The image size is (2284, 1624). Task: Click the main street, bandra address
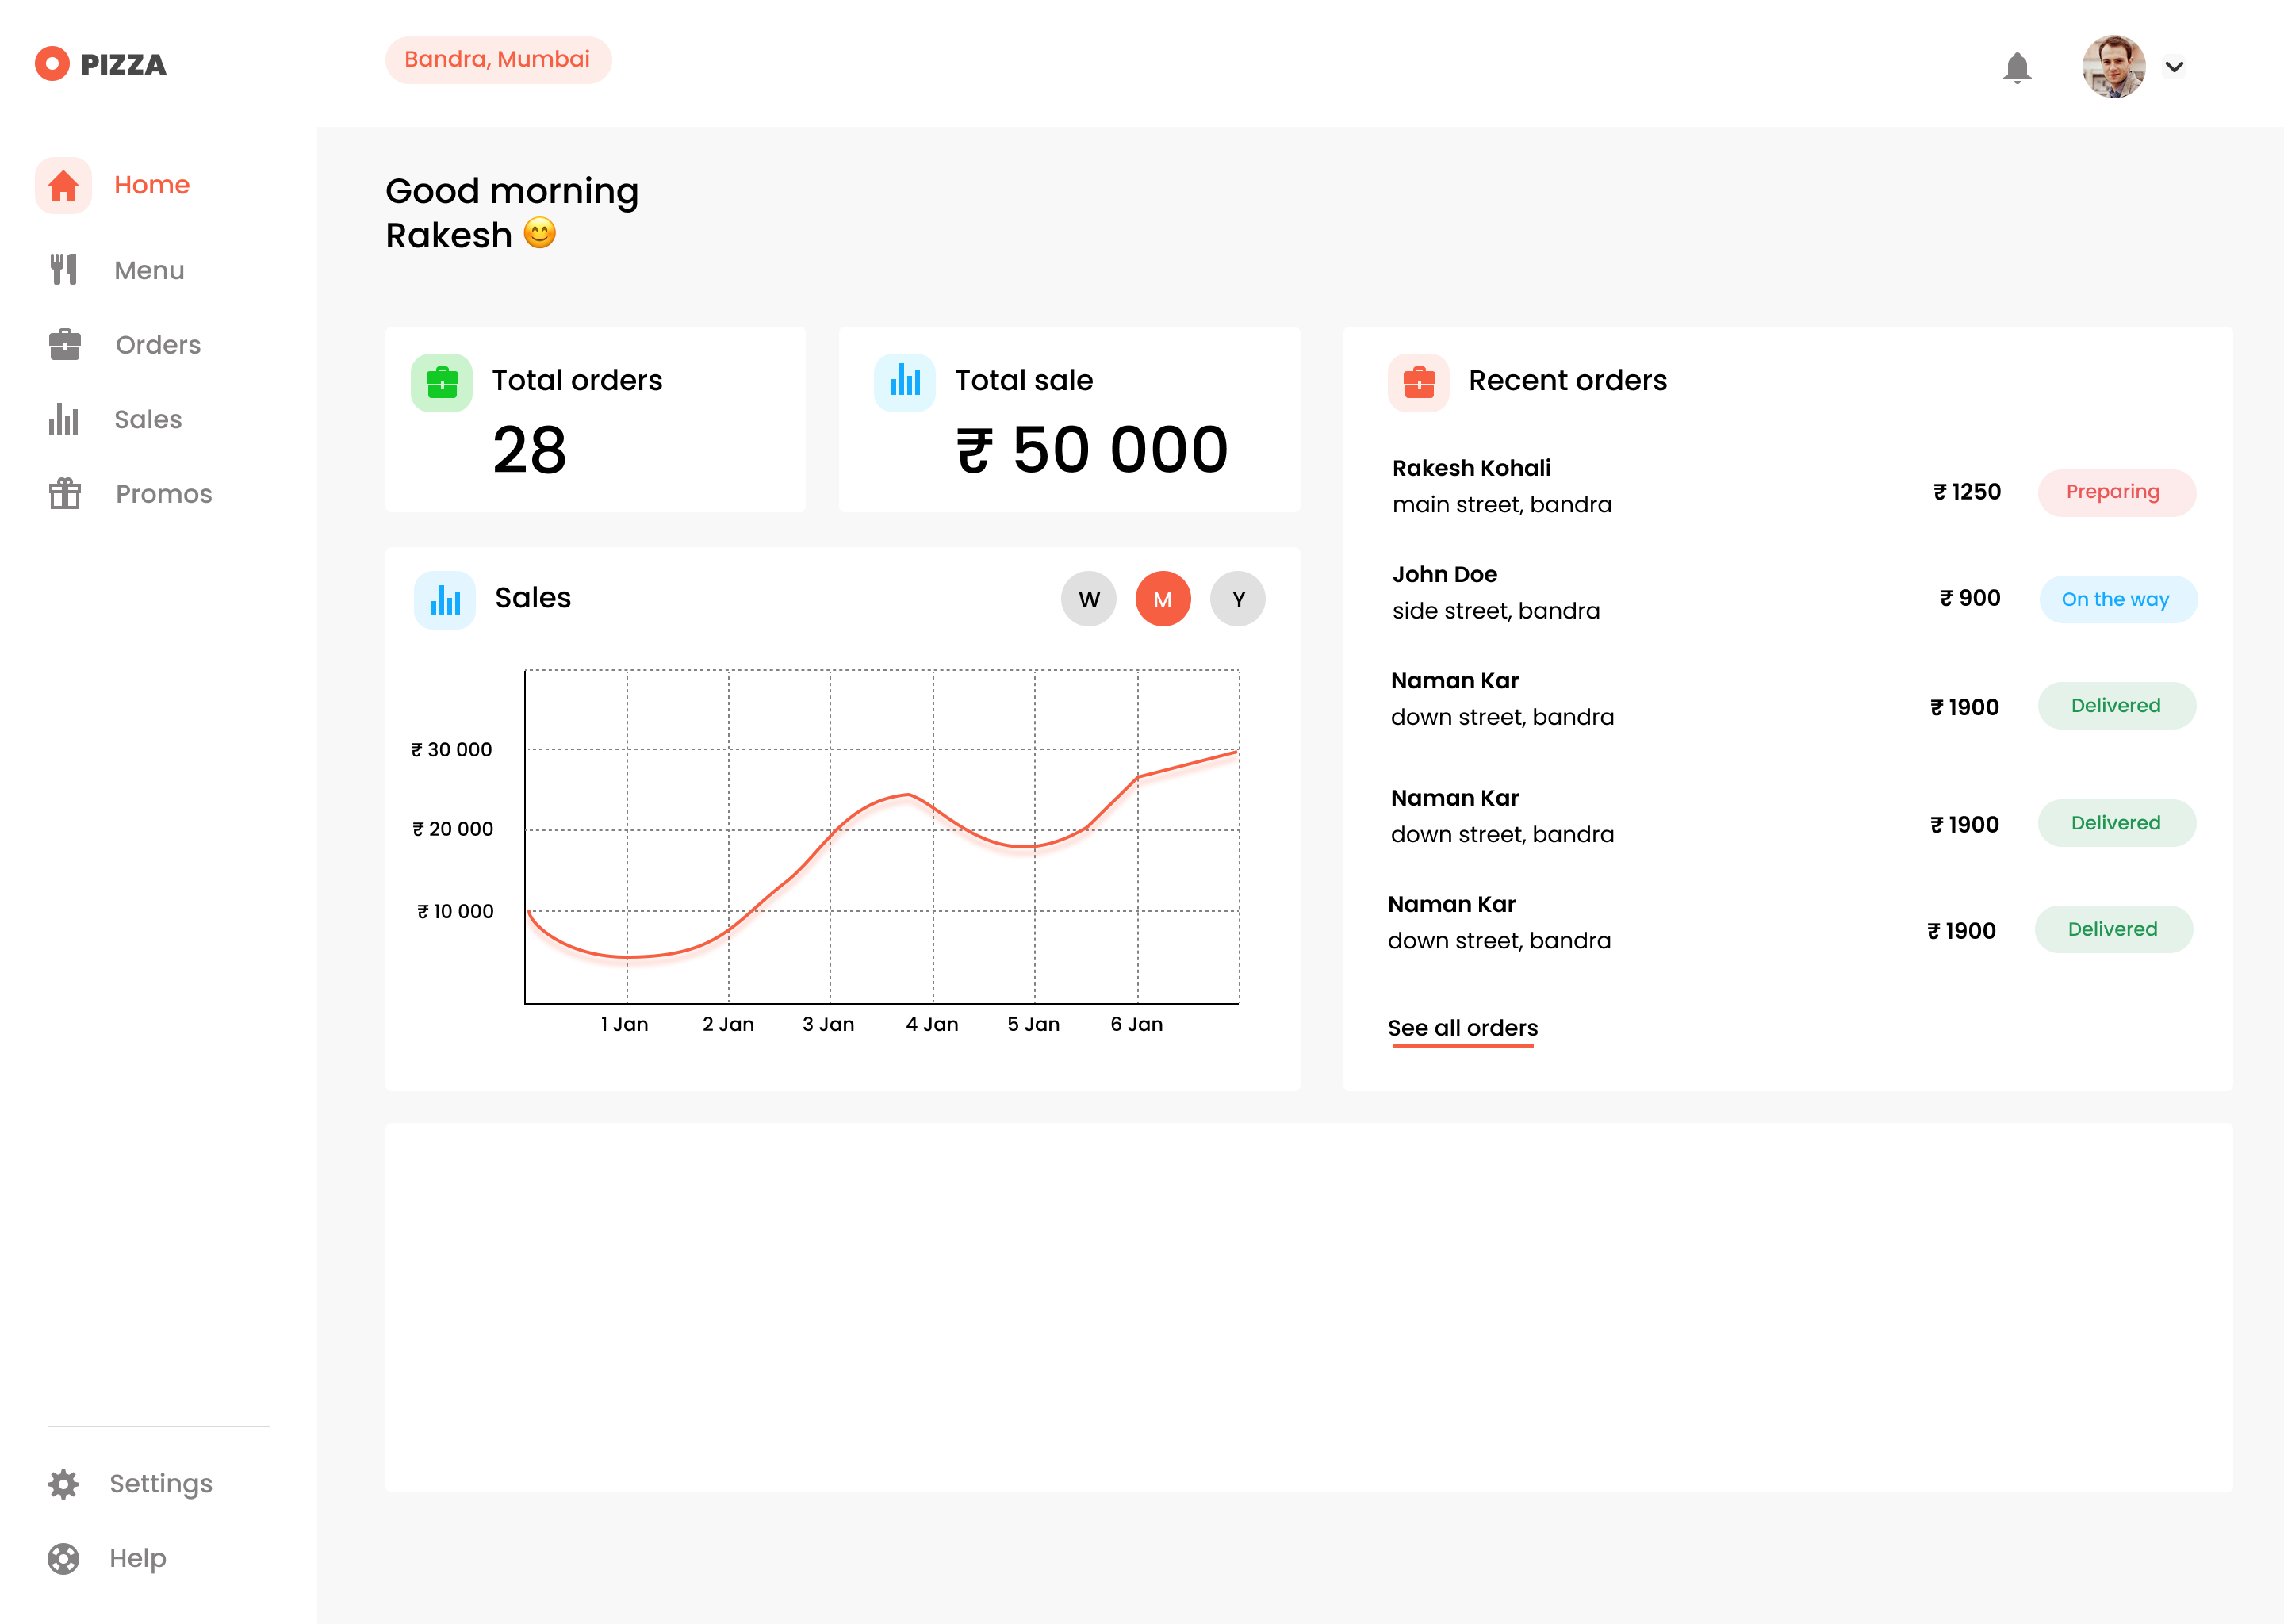[x=1502, y=505]
